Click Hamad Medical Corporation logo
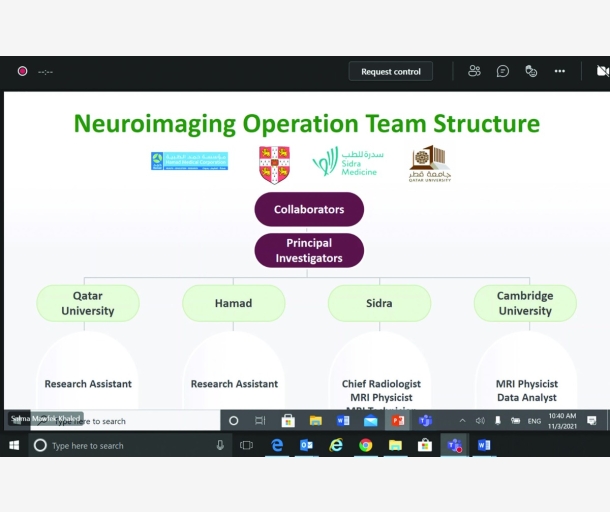 [x=189, y=161]
